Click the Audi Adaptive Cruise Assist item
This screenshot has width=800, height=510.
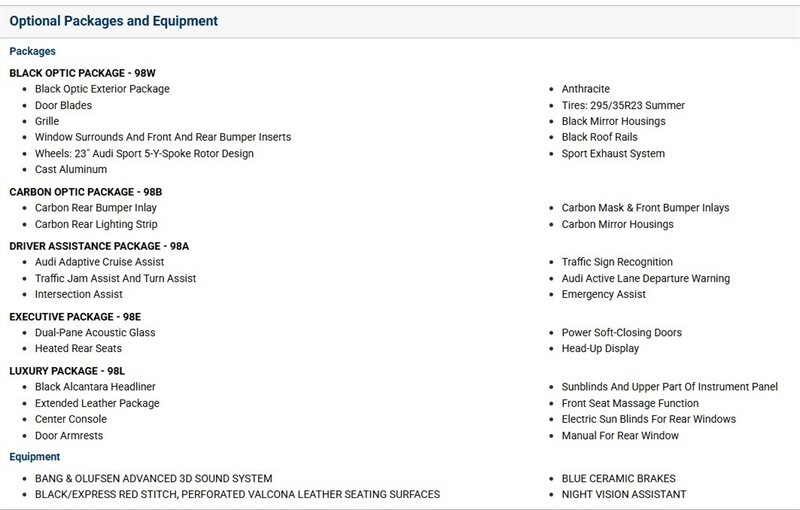99,262
